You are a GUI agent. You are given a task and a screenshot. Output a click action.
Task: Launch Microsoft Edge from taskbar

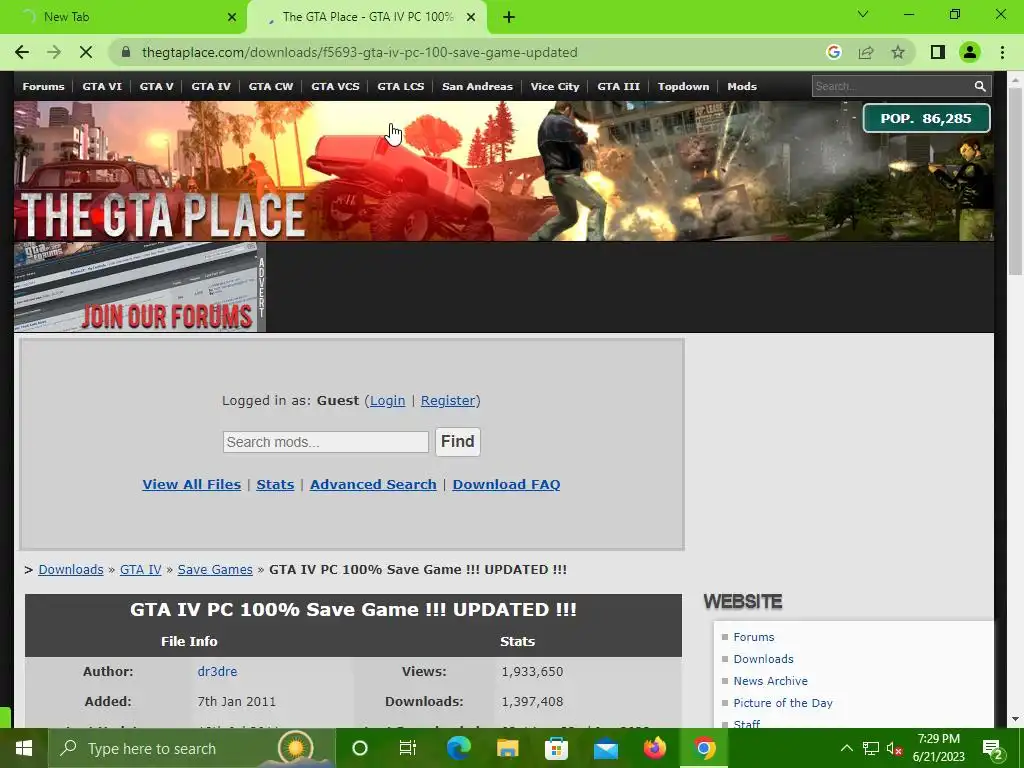(x=458, y=748)
